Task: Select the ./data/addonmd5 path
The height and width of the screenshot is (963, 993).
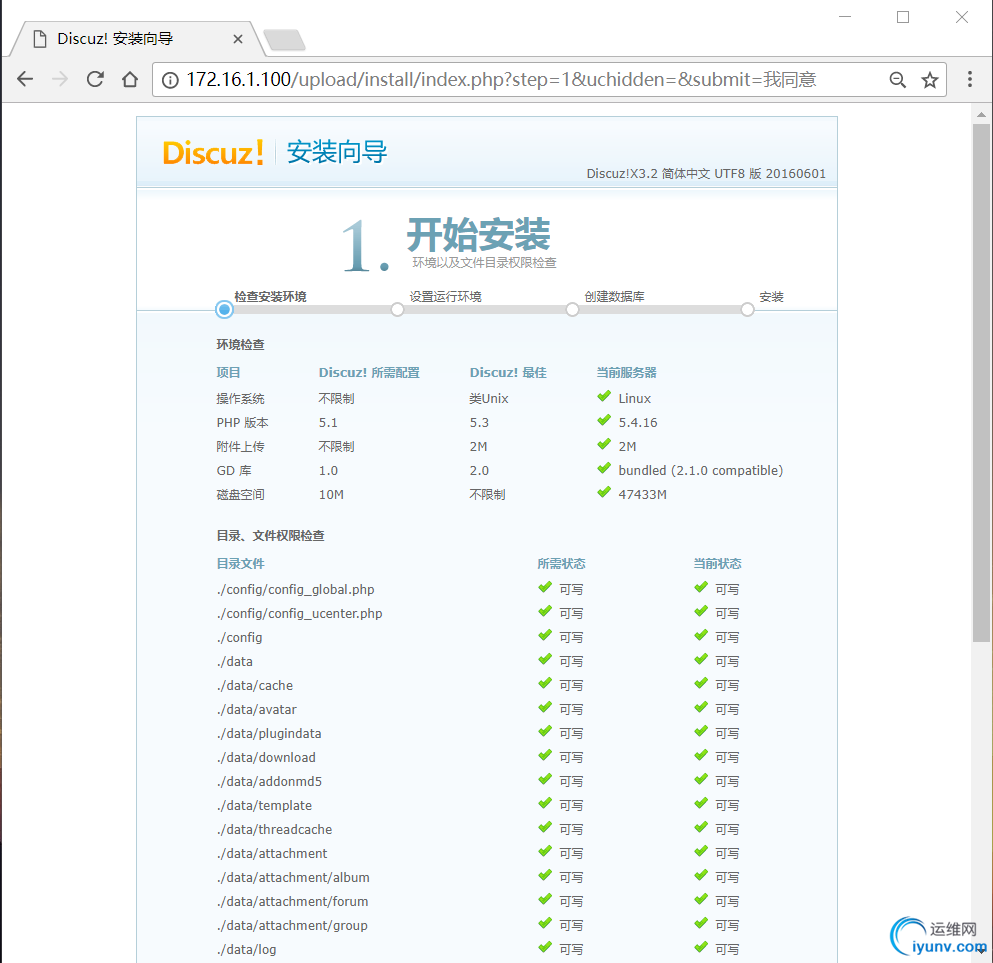Action: click(269, 781)
